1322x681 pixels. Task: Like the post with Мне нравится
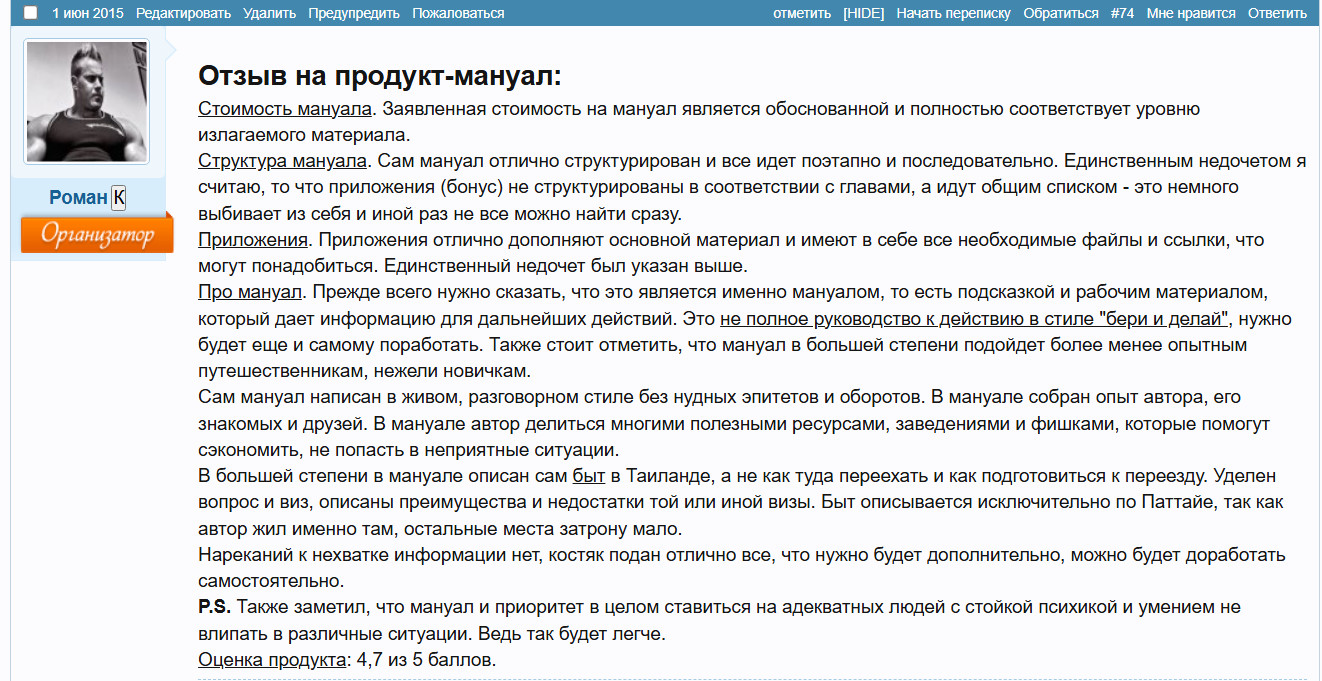1191,13
